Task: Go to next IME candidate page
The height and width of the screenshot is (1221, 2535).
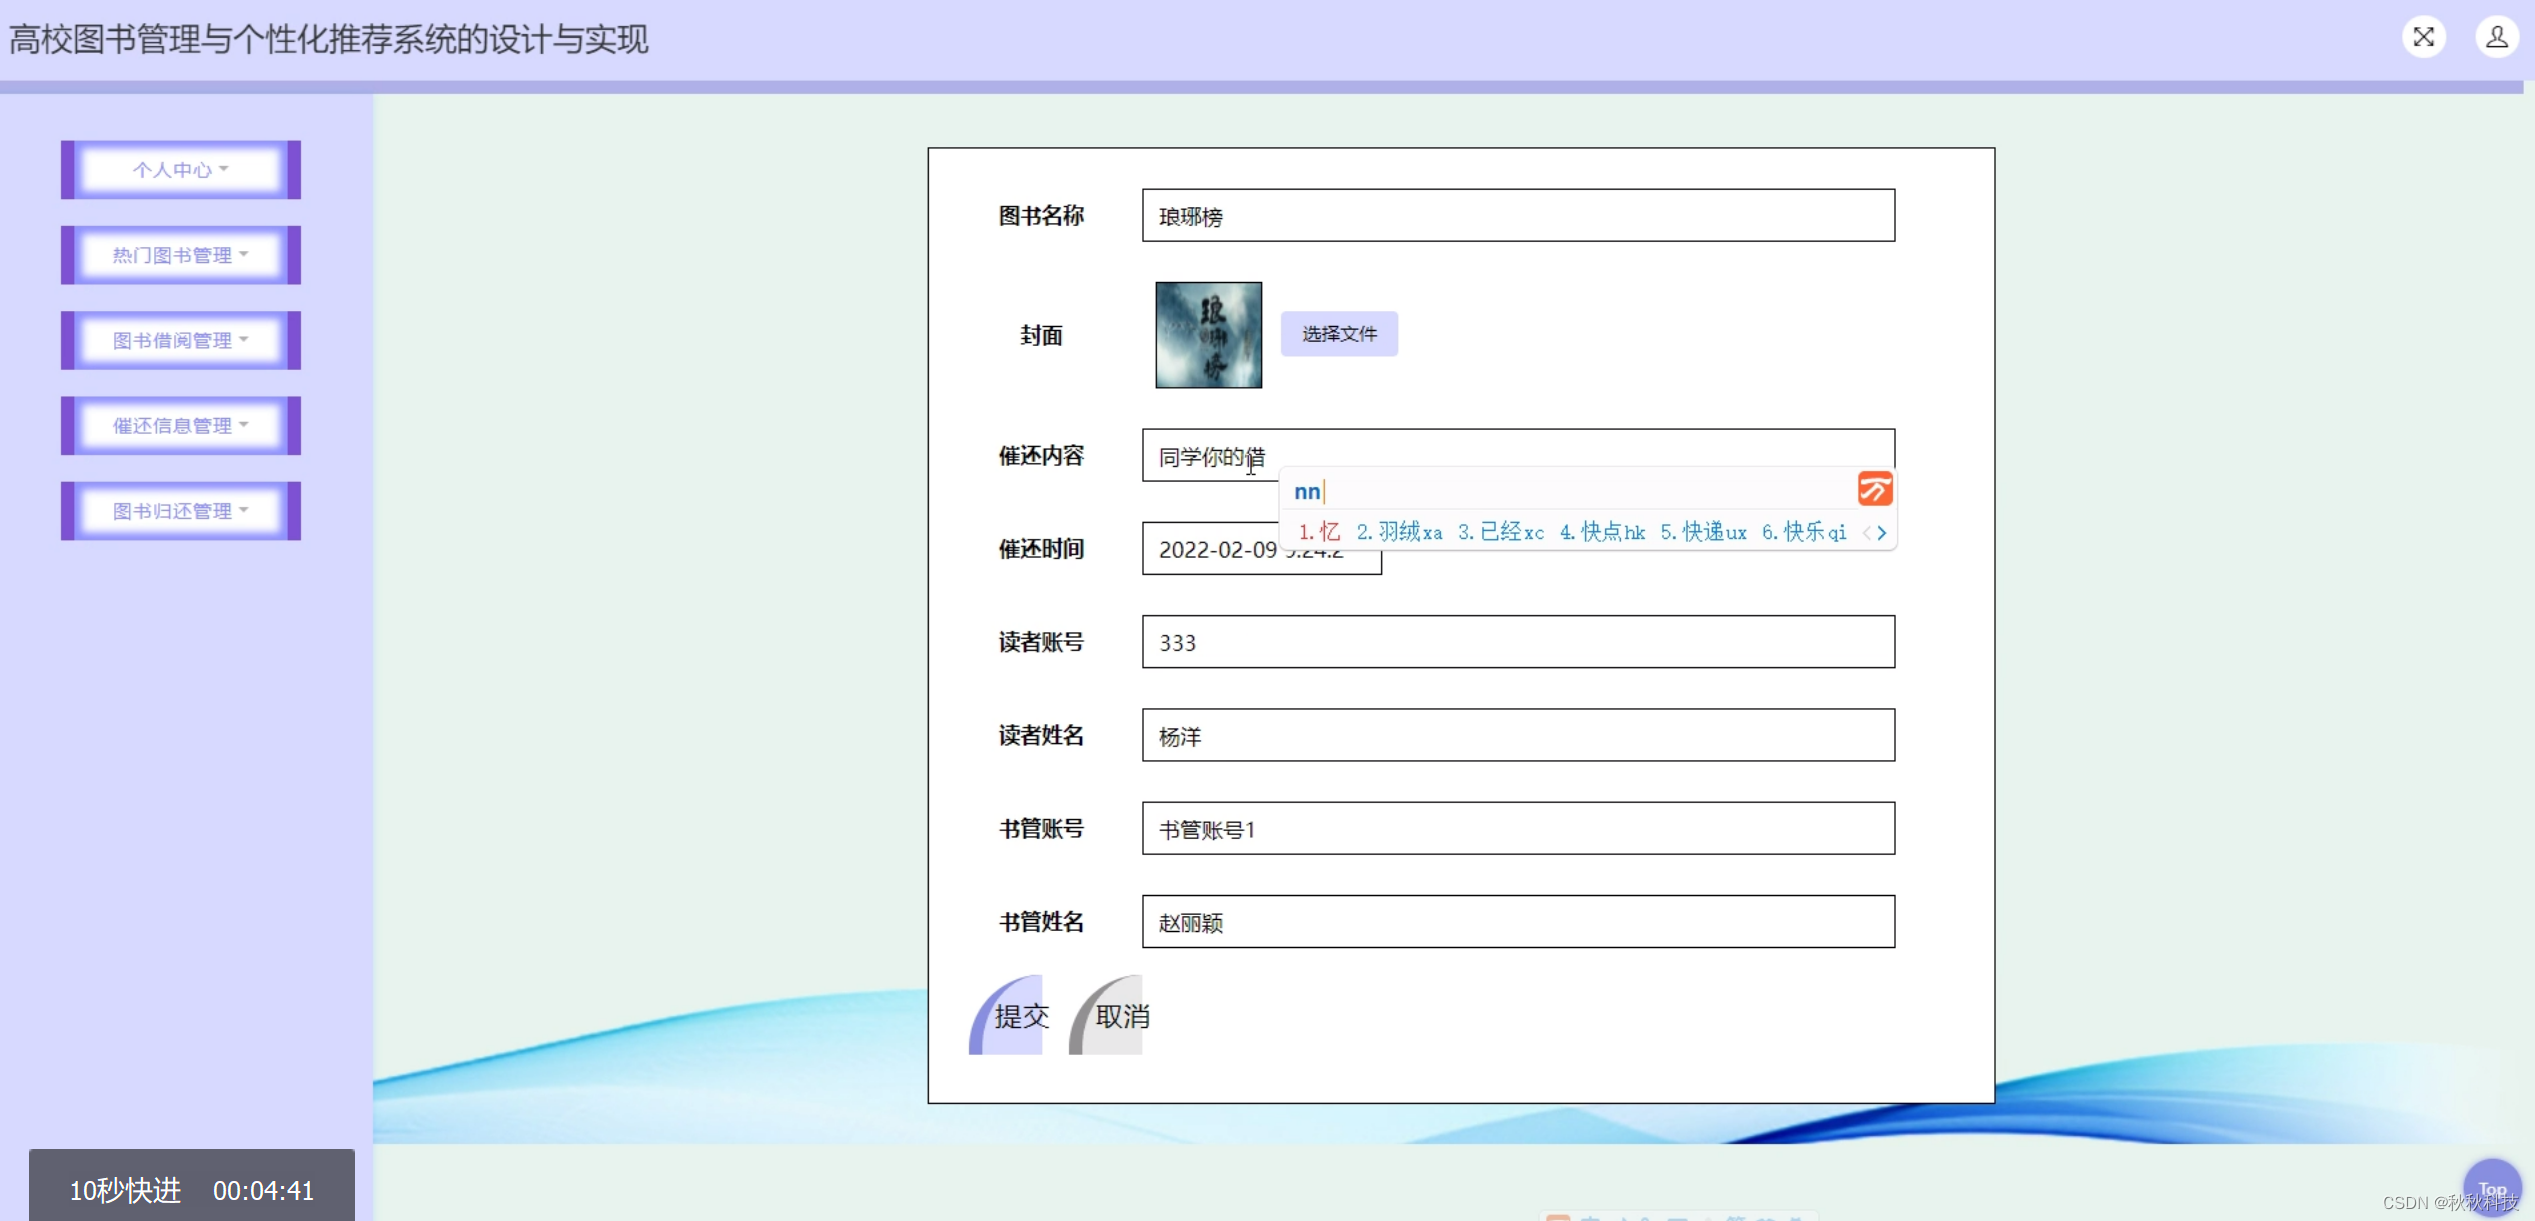Action: [x=1882, y=533]
